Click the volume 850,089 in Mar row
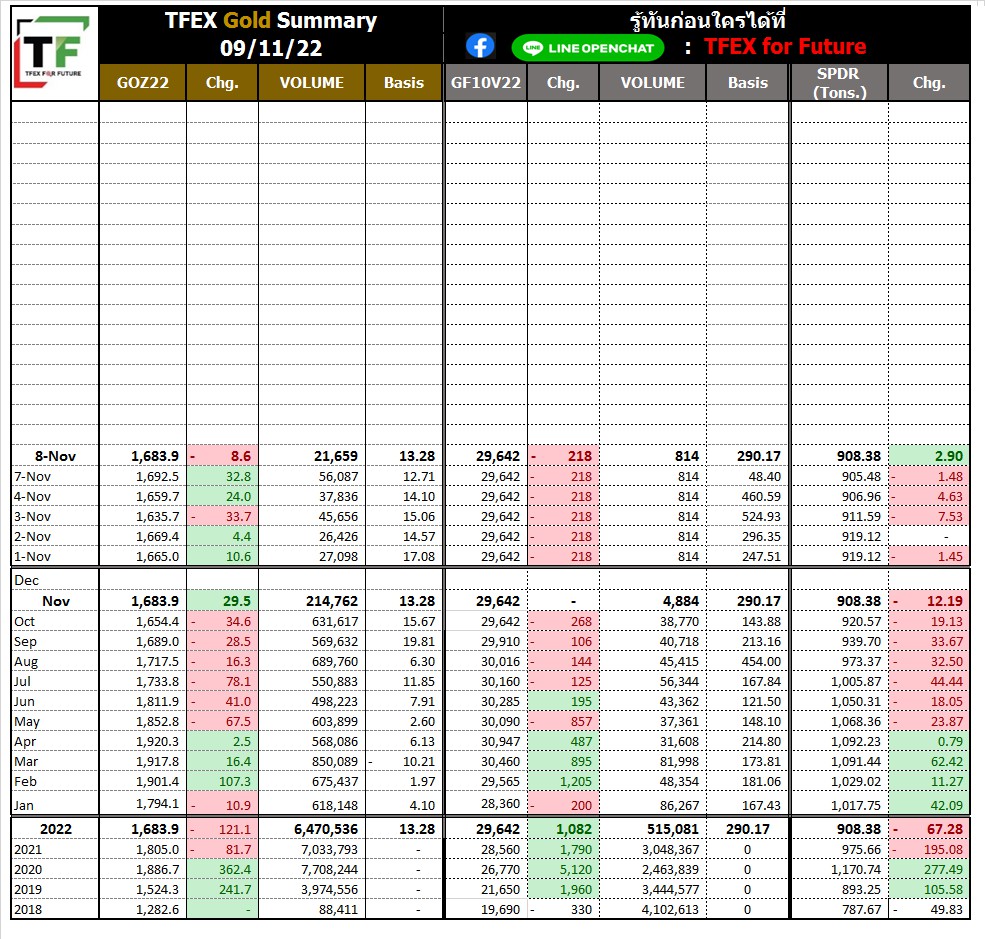The image size is (985, 939). (x=334, y=761)
